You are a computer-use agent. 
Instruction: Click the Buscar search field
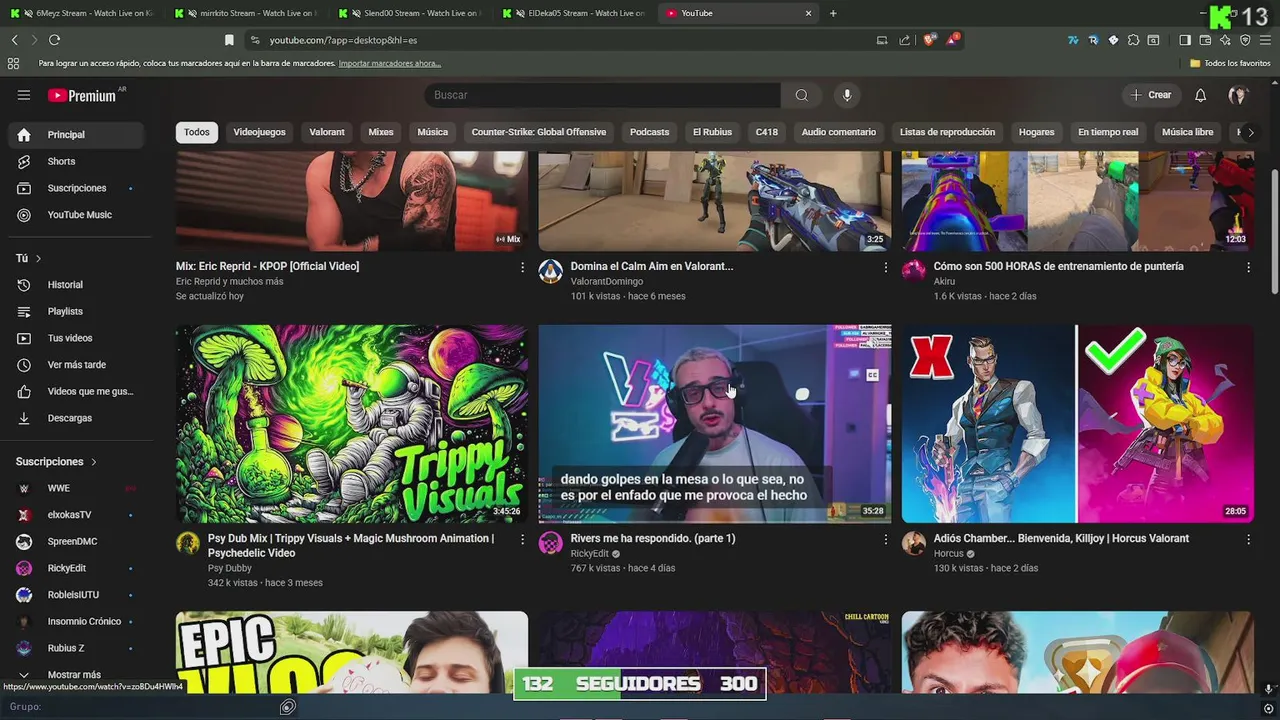(x=603, y=95)
